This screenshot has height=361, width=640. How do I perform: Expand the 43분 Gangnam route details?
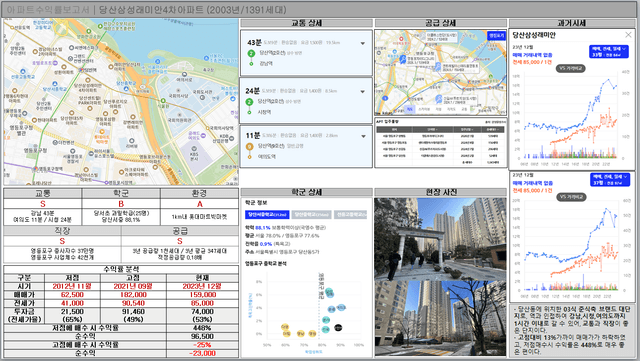tap(362, 43)
